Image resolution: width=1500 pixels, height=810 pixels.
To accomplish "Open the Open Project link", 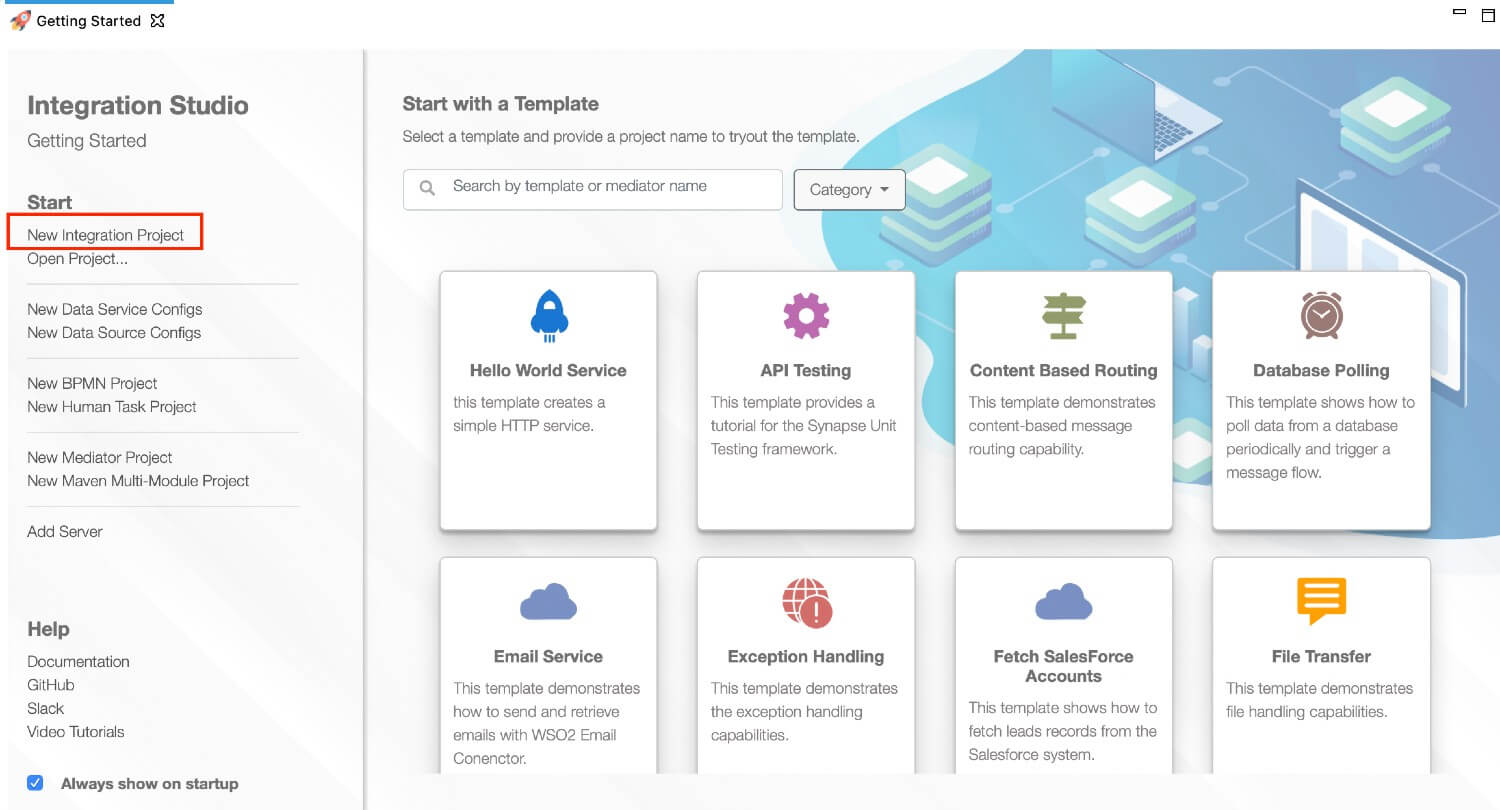I will click(x=77, y=259).
